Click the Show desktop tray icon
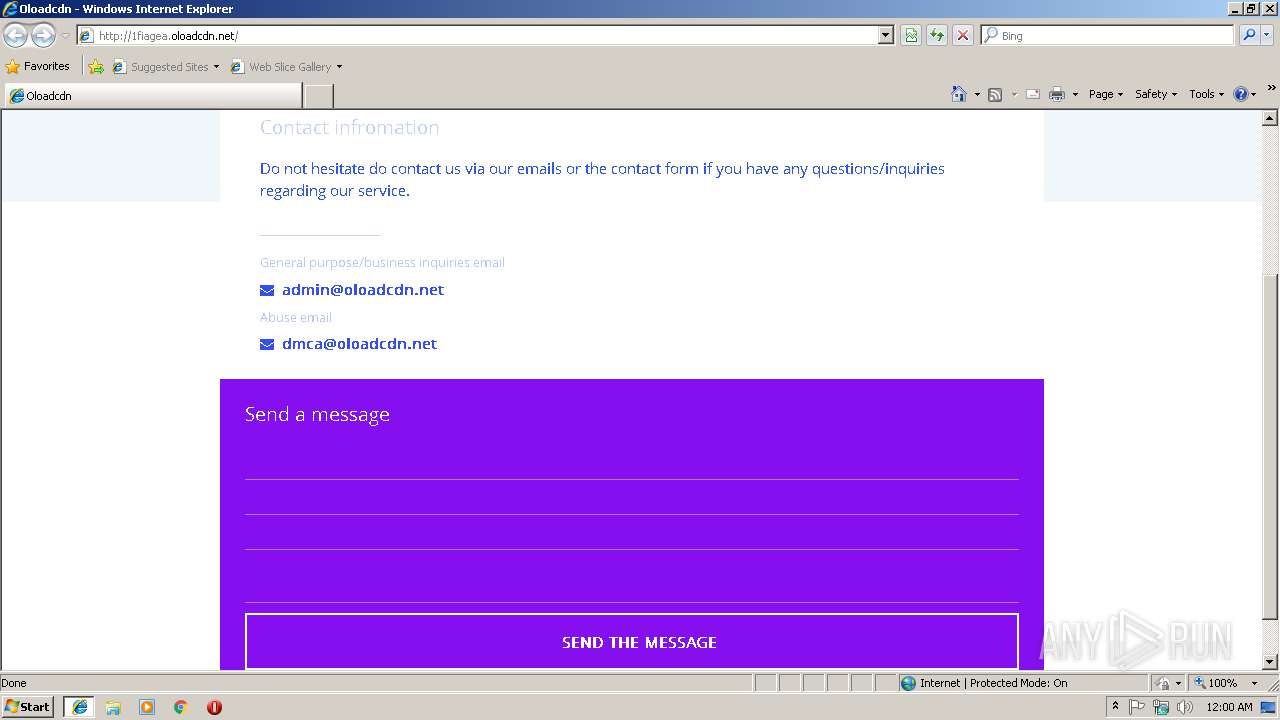Image resolution: width=1280 pixels, height=720 pixels. pos(1269,707)
